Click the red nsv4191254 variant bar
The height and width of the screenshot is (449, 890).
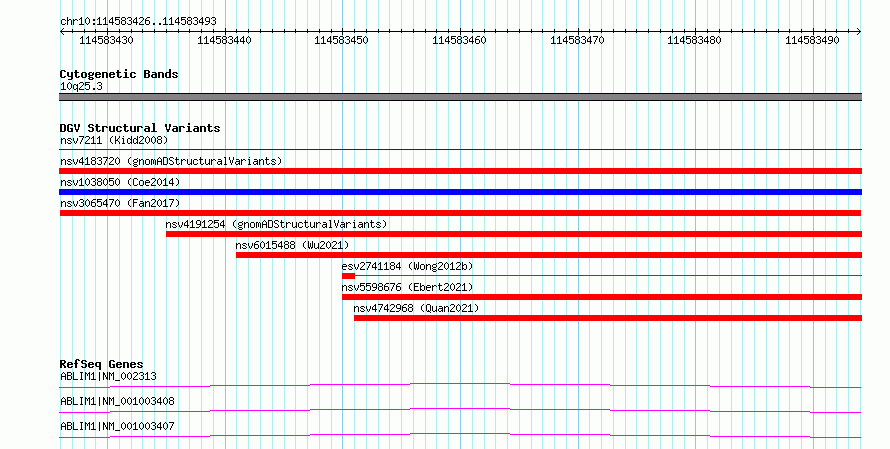[514, 234]
